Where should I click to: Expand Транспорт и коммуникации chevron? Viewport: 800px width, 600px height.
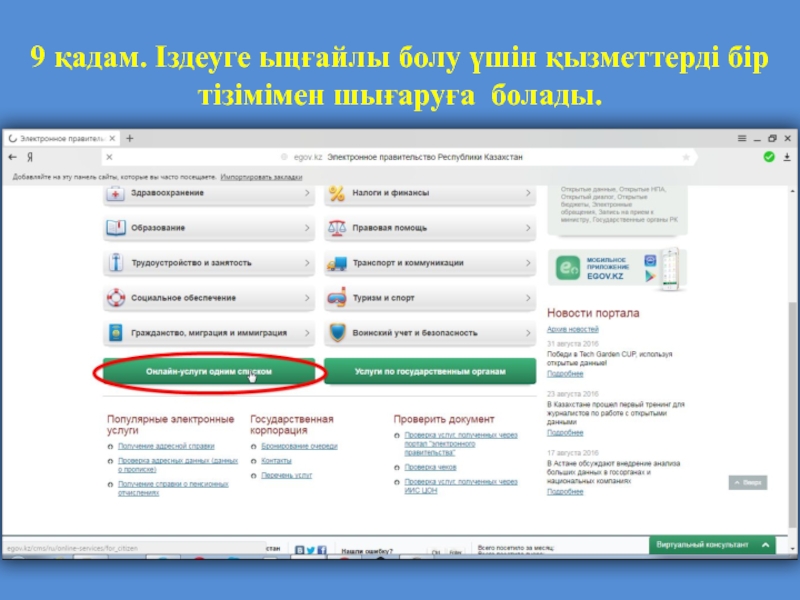[528, 263]
